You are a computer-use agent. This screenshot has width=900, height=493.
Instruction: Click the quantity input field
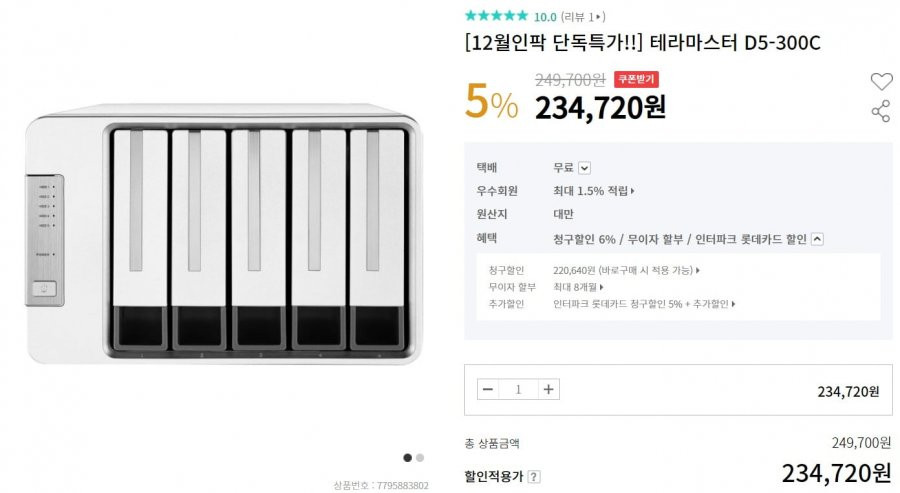tap(518, 390)
